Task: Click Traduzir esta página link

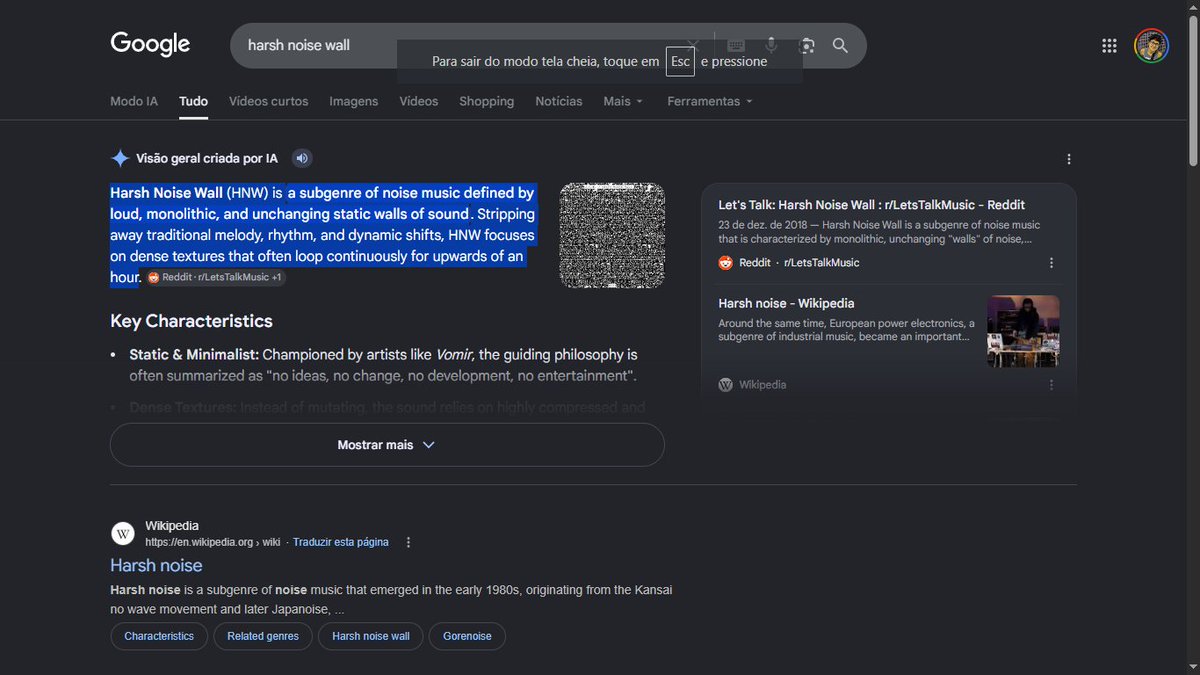Action: pyautogui.click(x=341, y=542)
